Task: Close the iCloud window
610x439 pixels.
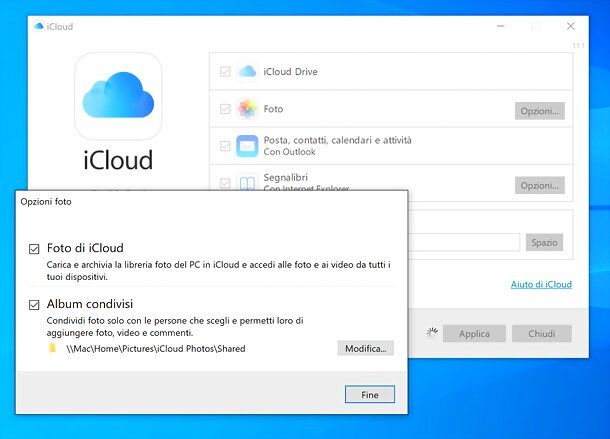Action: [x=570, y=26]
